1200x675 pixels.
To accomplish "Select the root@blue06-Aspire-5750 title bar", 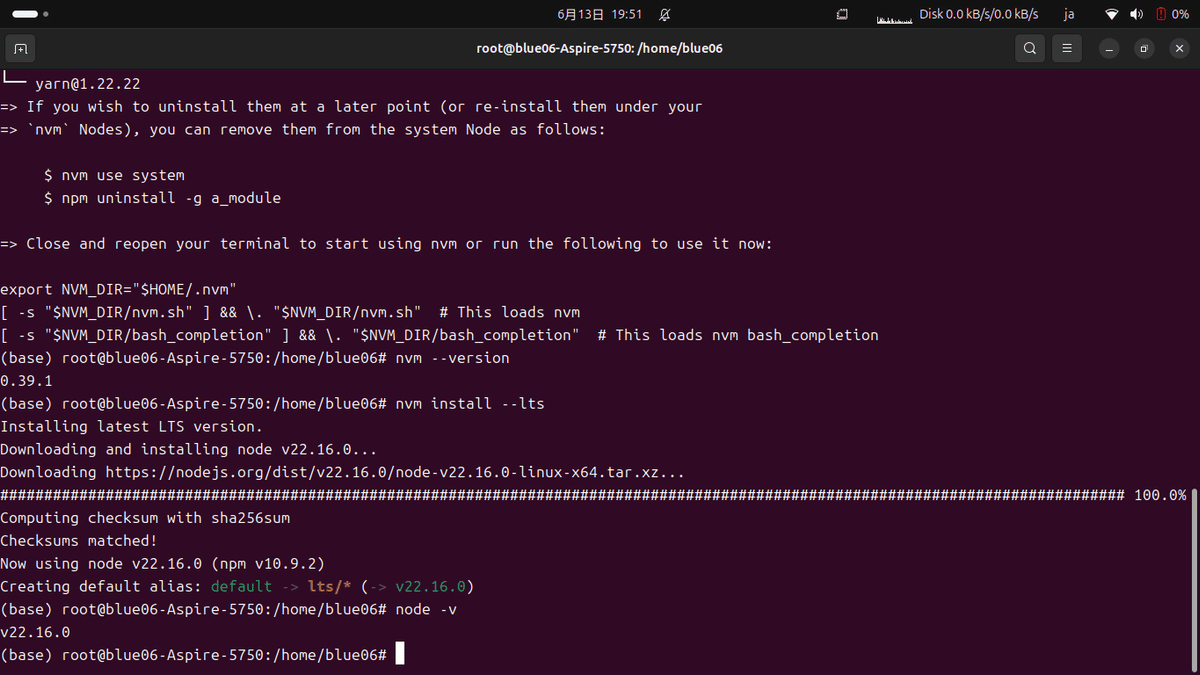I will coord(599,48).
